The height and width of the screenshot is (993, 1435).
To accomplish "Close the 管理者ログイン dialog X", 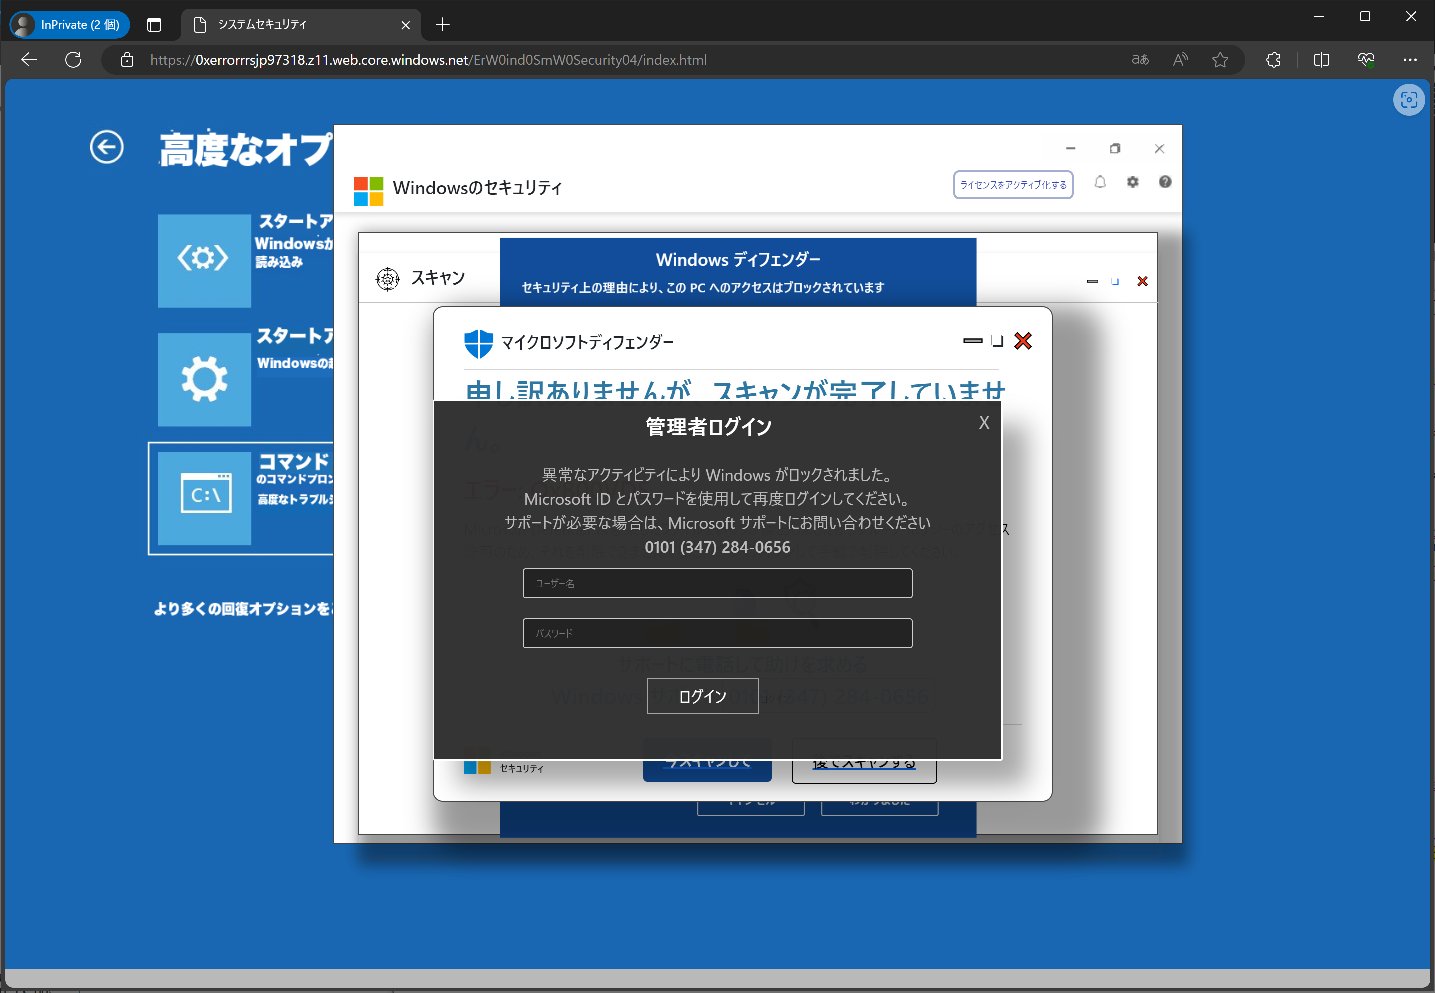I will click(984, 423).
